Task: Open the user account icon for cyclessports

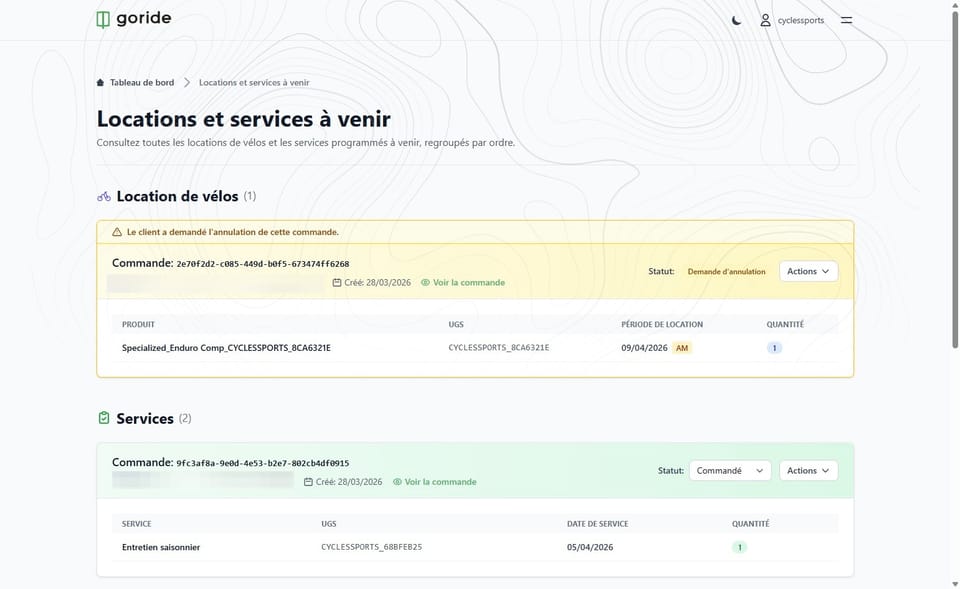Action: (765, 20)
